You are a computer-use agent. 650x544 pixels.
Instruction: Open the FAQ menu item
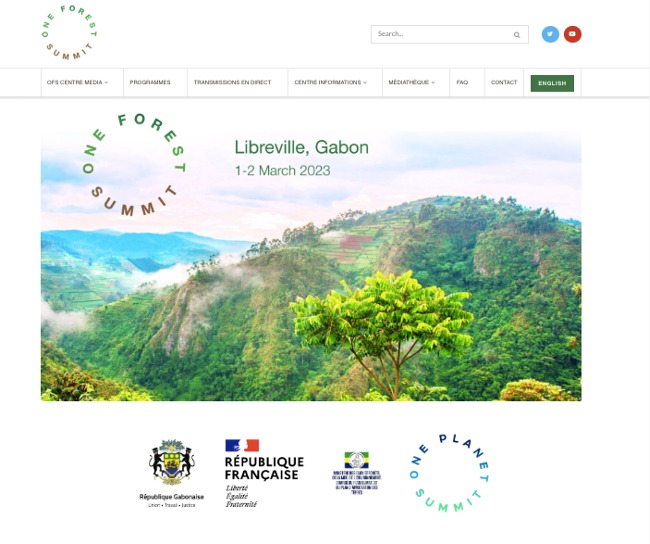(462, 83)
